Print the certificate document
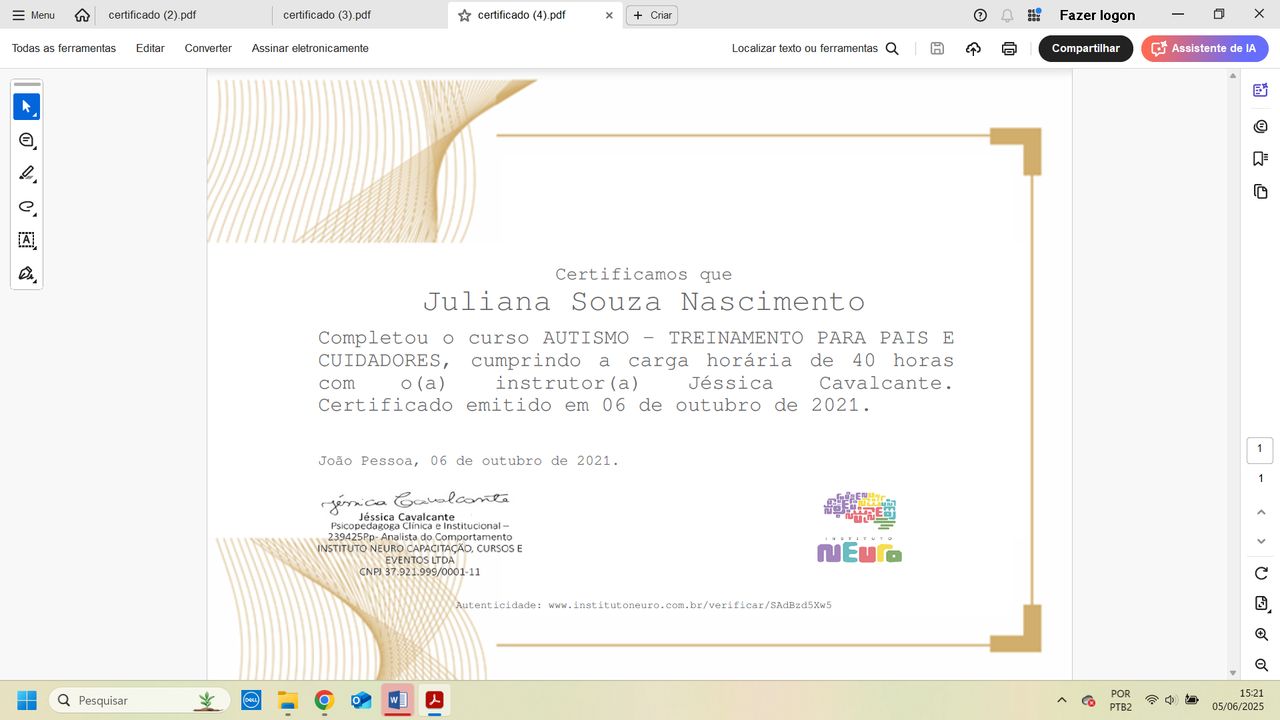The image size is (1280, 720). [1009, 48]
